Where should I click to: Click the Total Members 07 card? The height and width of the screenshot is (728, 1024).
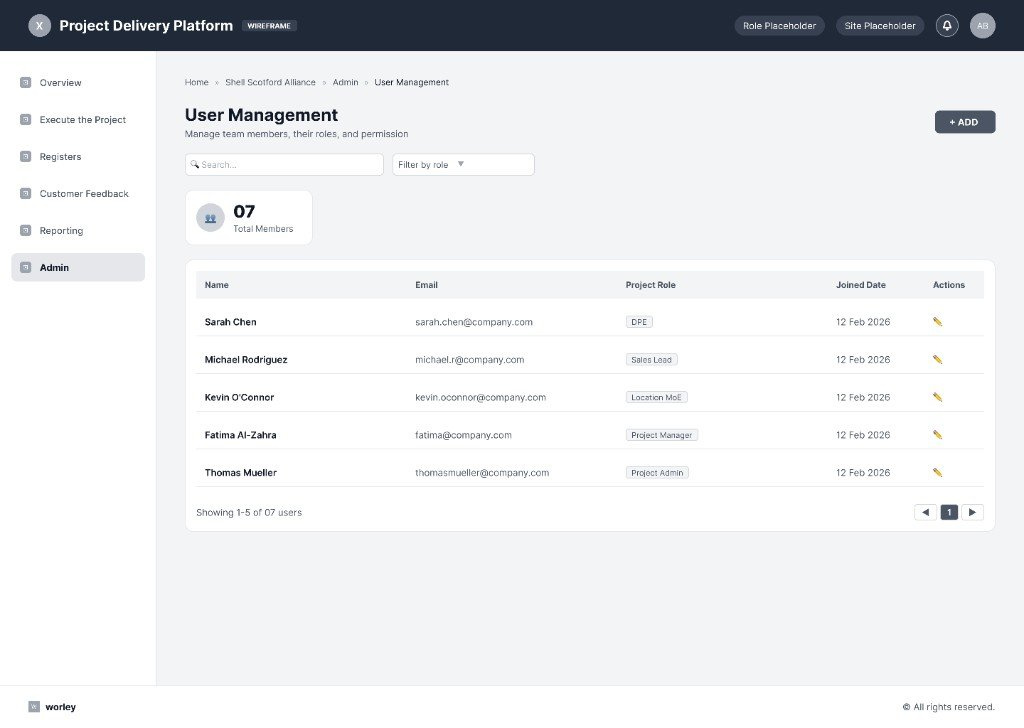(249, 218)
